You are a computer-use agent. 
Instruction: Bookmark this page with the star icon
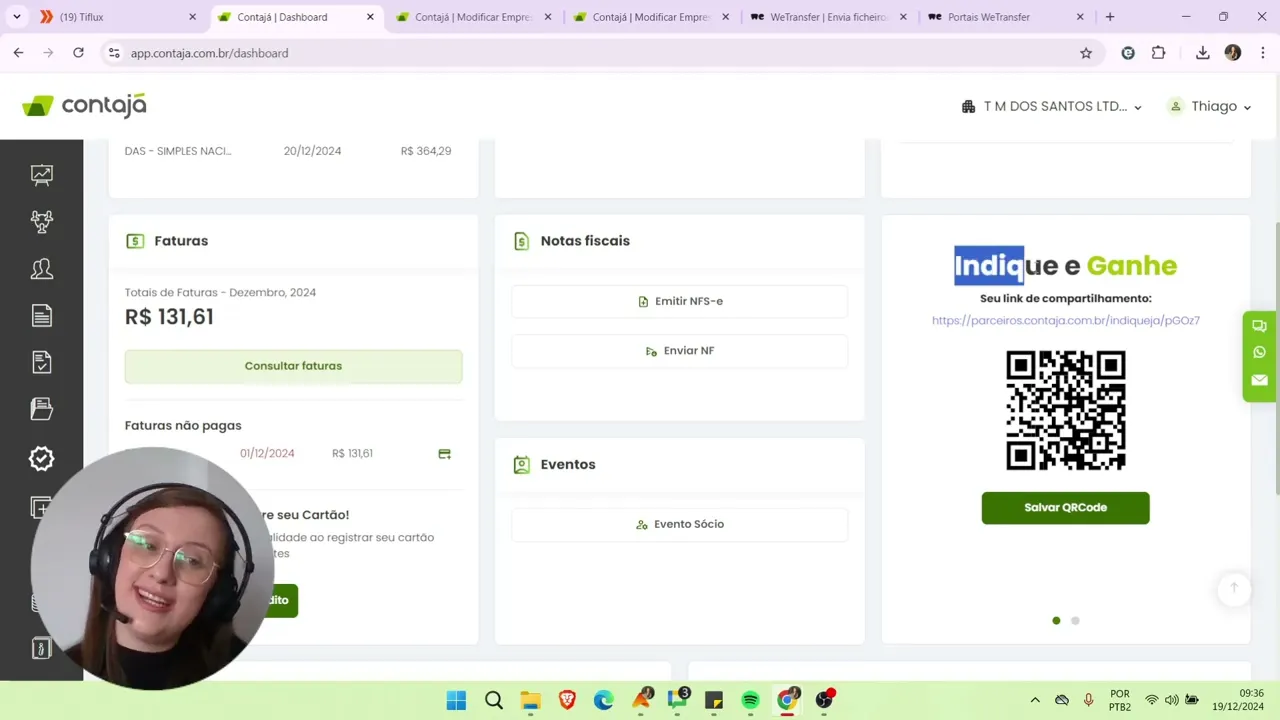click(x=1086, y=53)
